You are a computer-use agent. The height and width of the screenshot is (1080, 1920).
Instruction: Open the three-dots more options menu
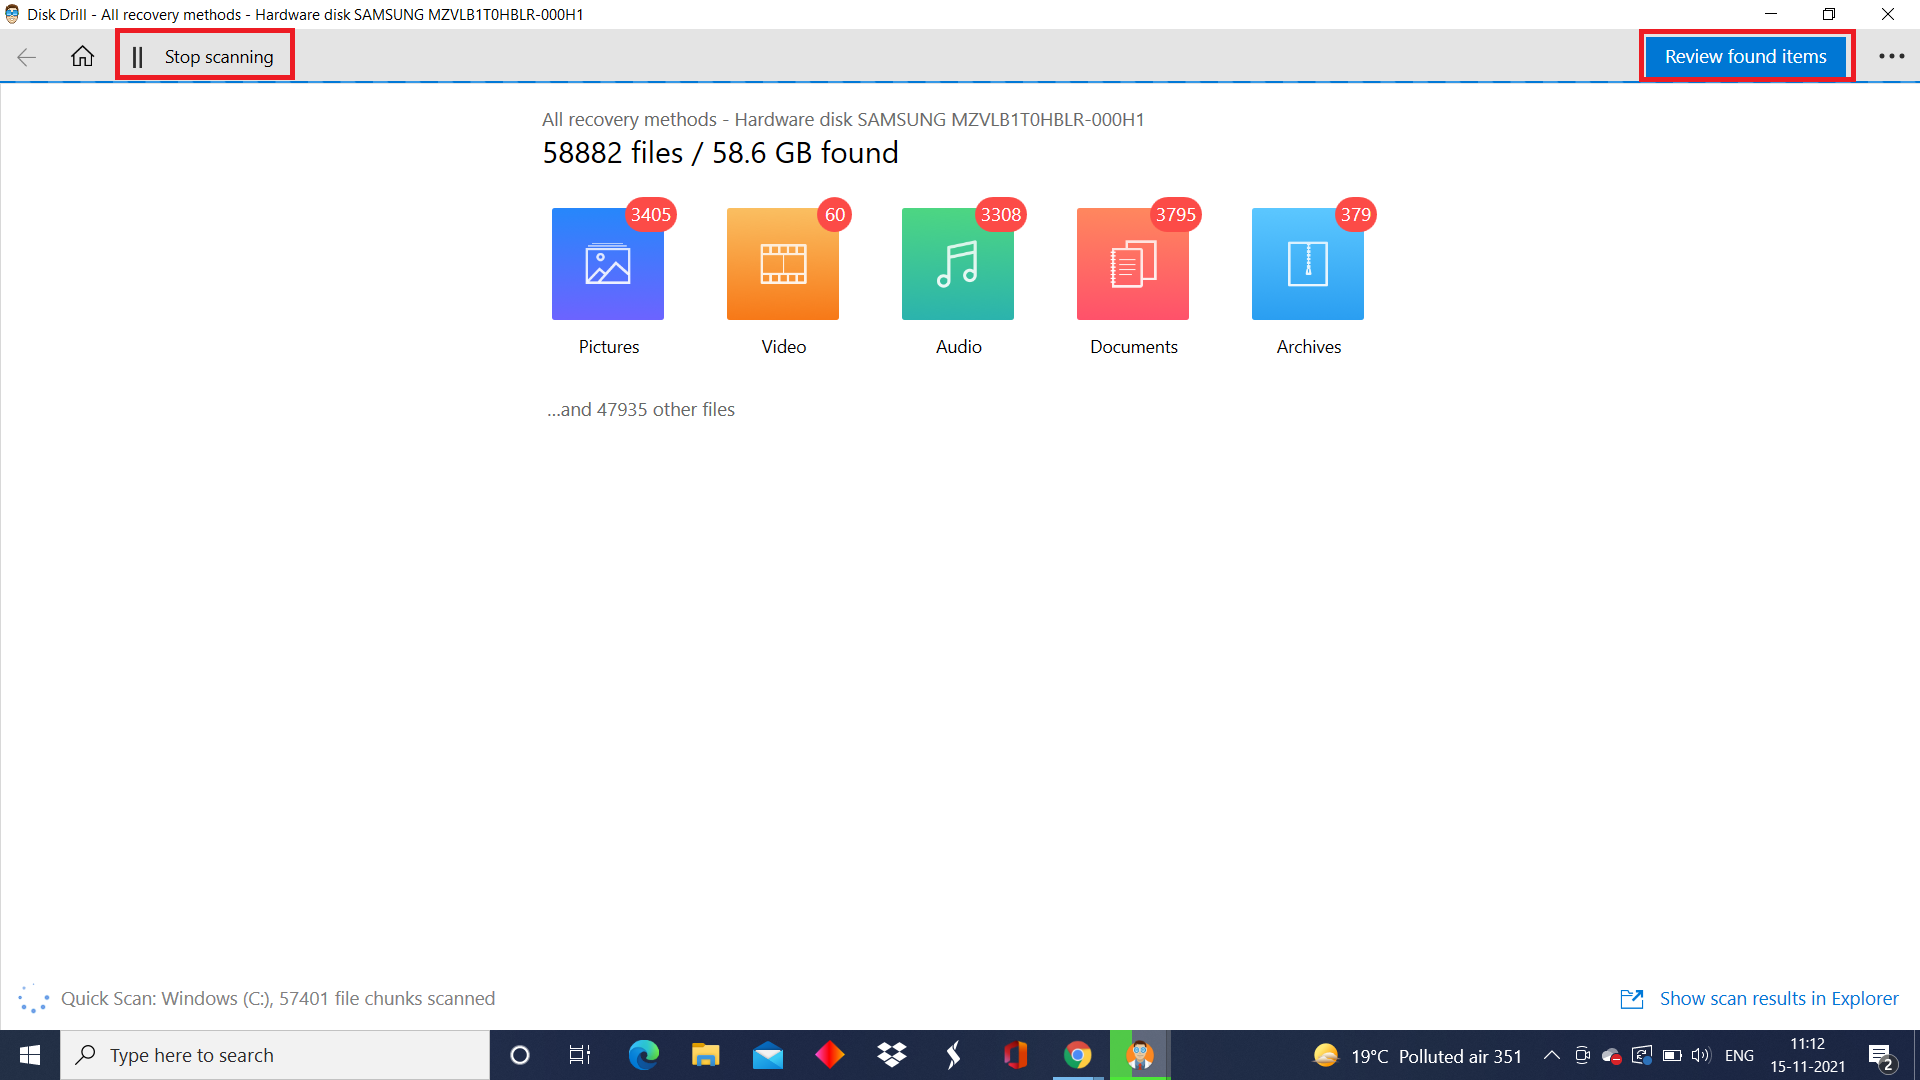[1891, 56]
